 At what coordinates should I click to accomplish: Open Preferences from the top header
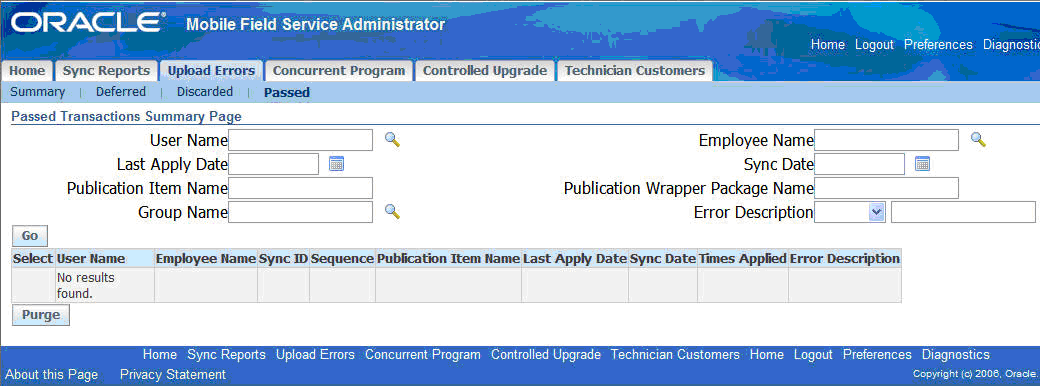pyautogui.click(x=939, y=45)
